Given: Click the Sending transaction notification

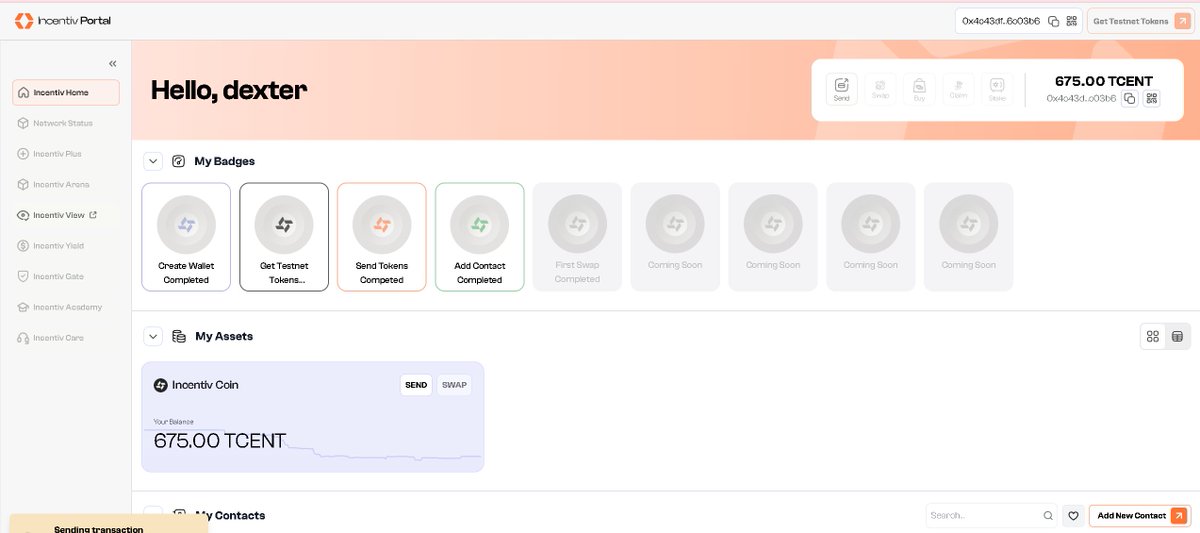Looking at the screenshot, I should (108, 525).
